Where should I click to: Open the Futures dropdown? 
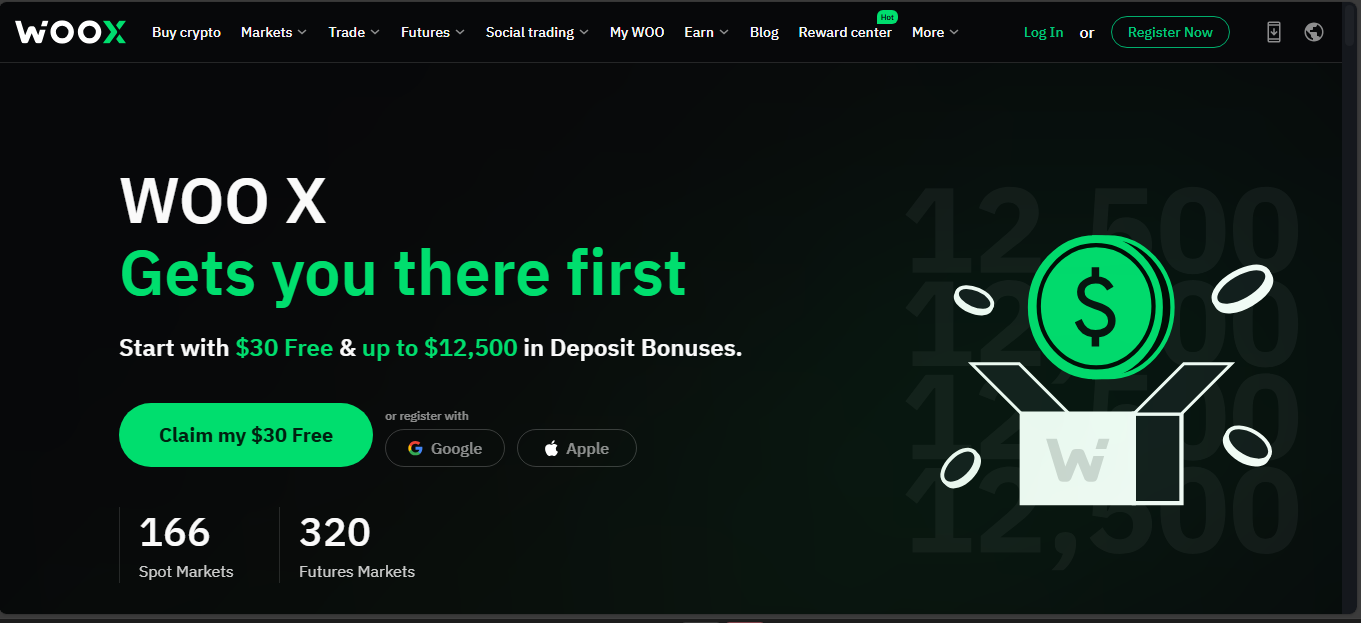point(433,32)
